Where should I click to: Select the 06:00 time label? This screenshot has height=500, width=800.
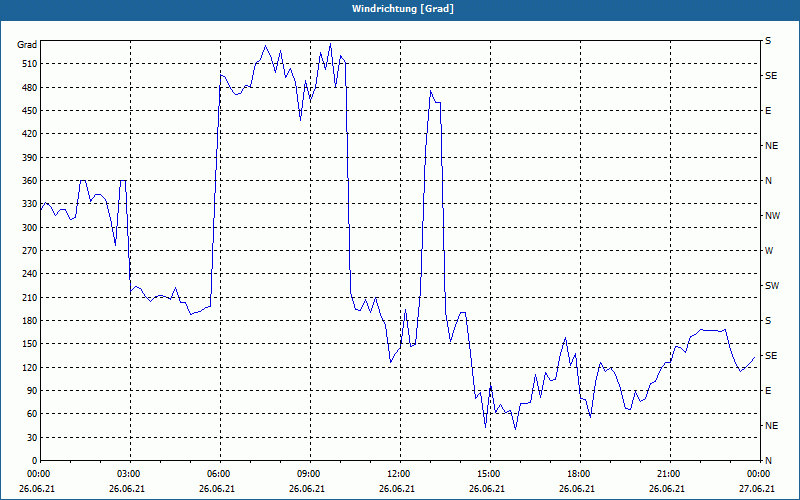pyautogui.click(x=216, y=474)
